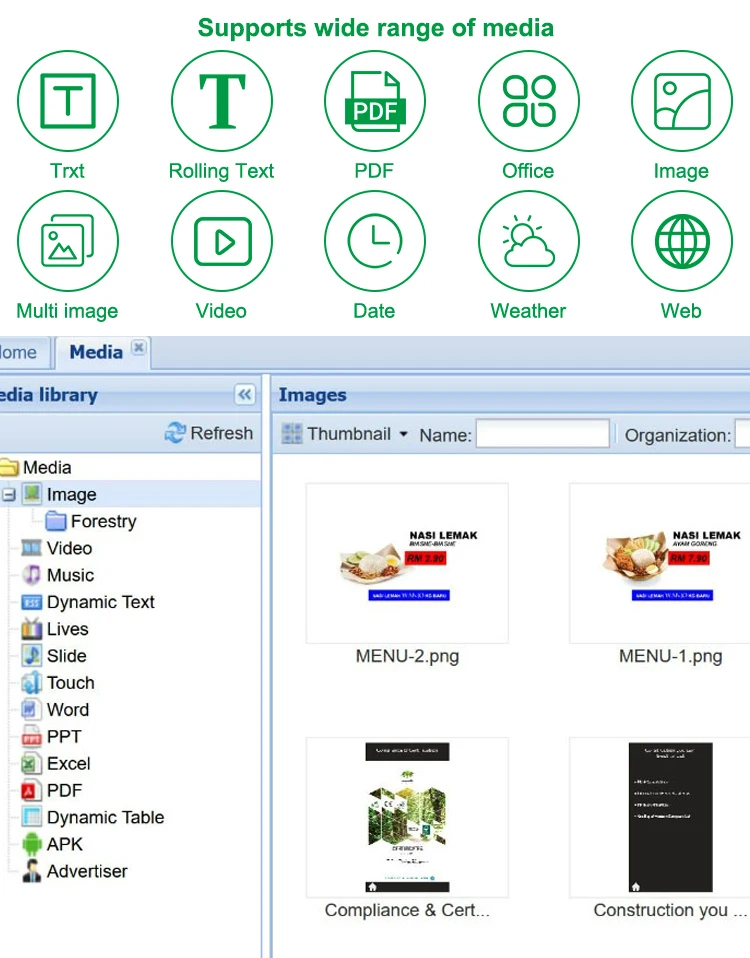Select the Excel spreadsheet icon
750x958 pixels.
tap(31, 764)
